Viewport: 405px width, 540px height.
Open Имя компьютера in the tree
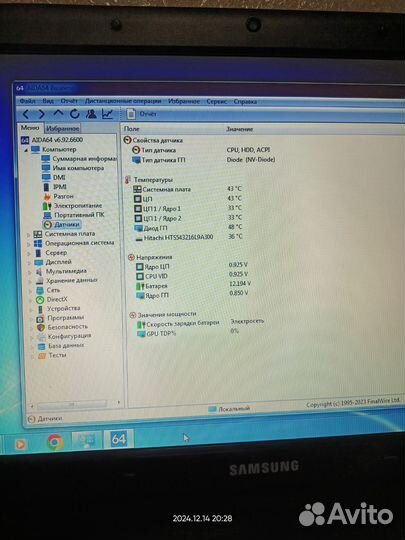73,168
